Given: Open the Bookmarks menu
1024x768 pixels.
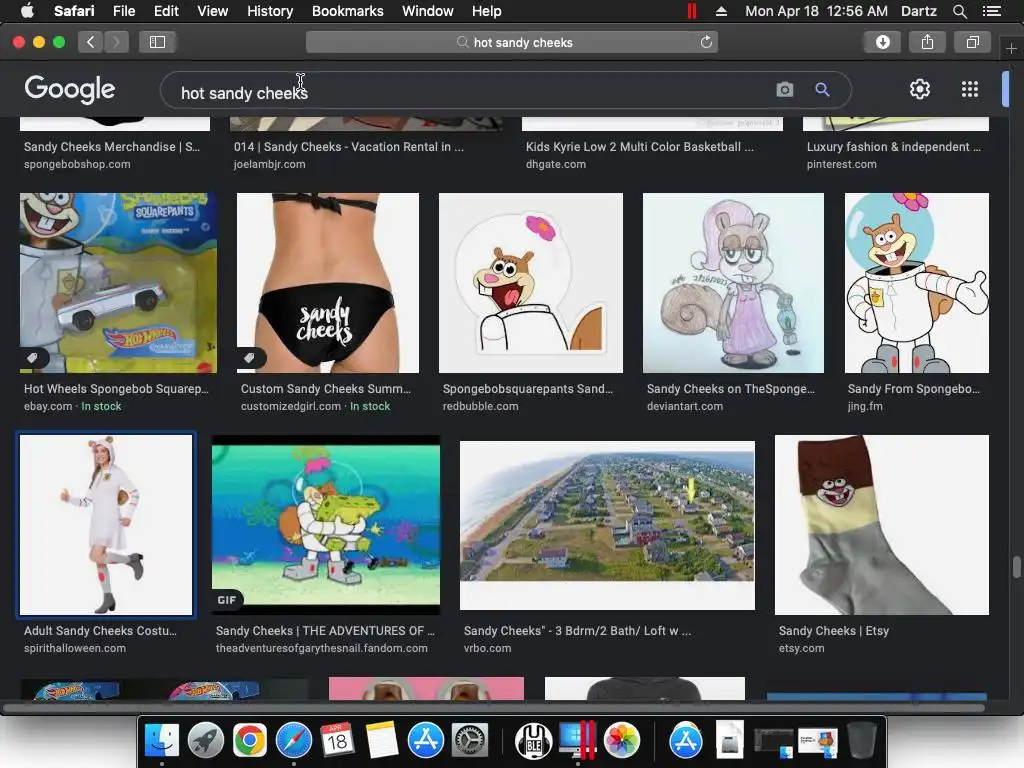Looking at the screenshot, I should click(347, 11).
